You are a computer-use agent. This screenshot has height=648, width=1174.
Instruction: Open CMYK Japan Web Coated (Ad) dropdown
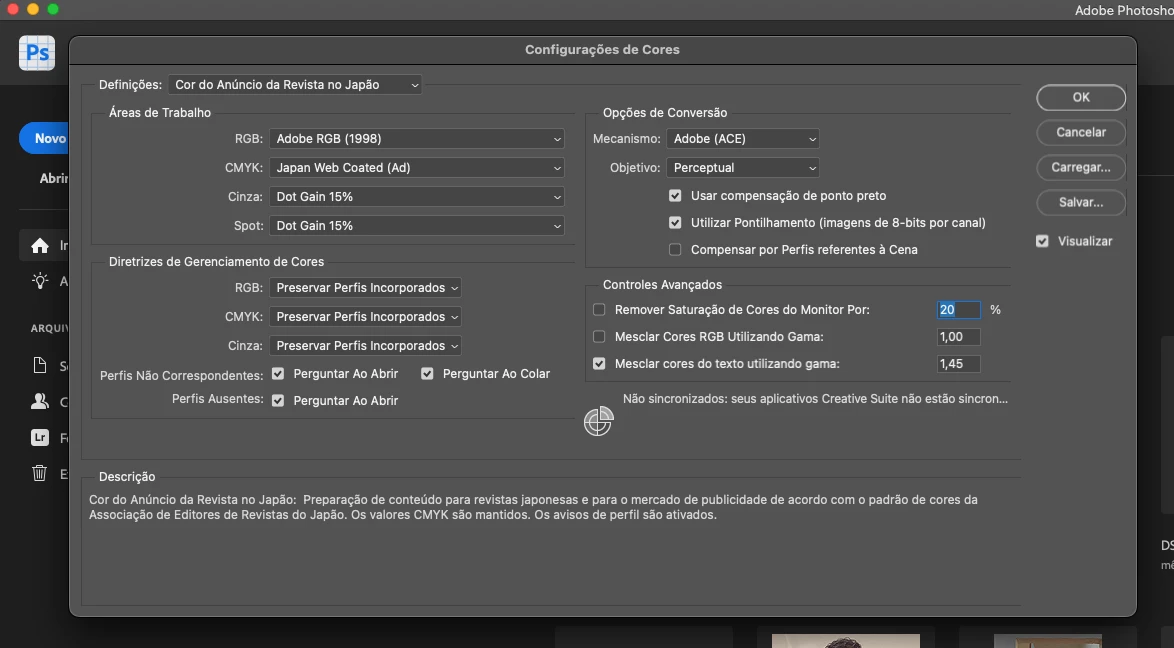coord(417,168)
